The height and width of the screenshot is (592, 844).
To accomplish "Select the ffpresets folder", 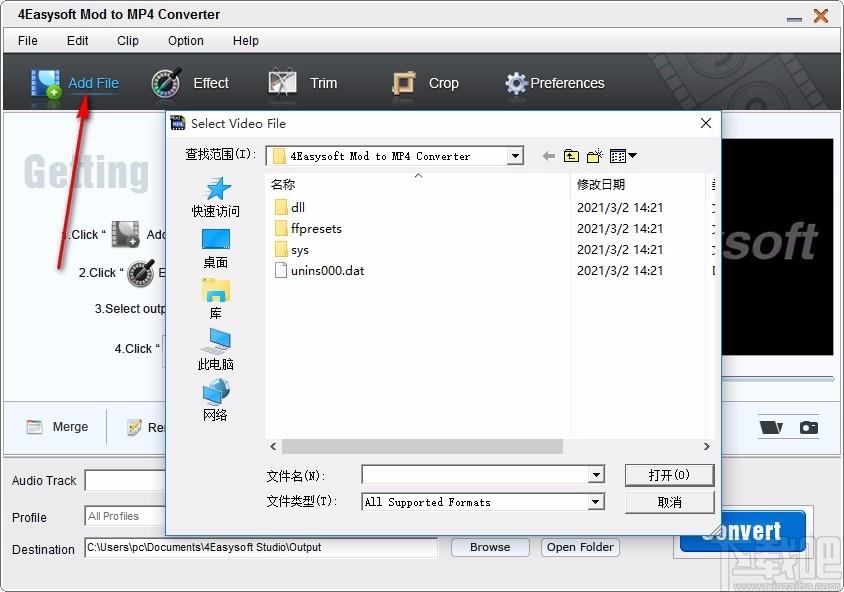I will point(308,229).
